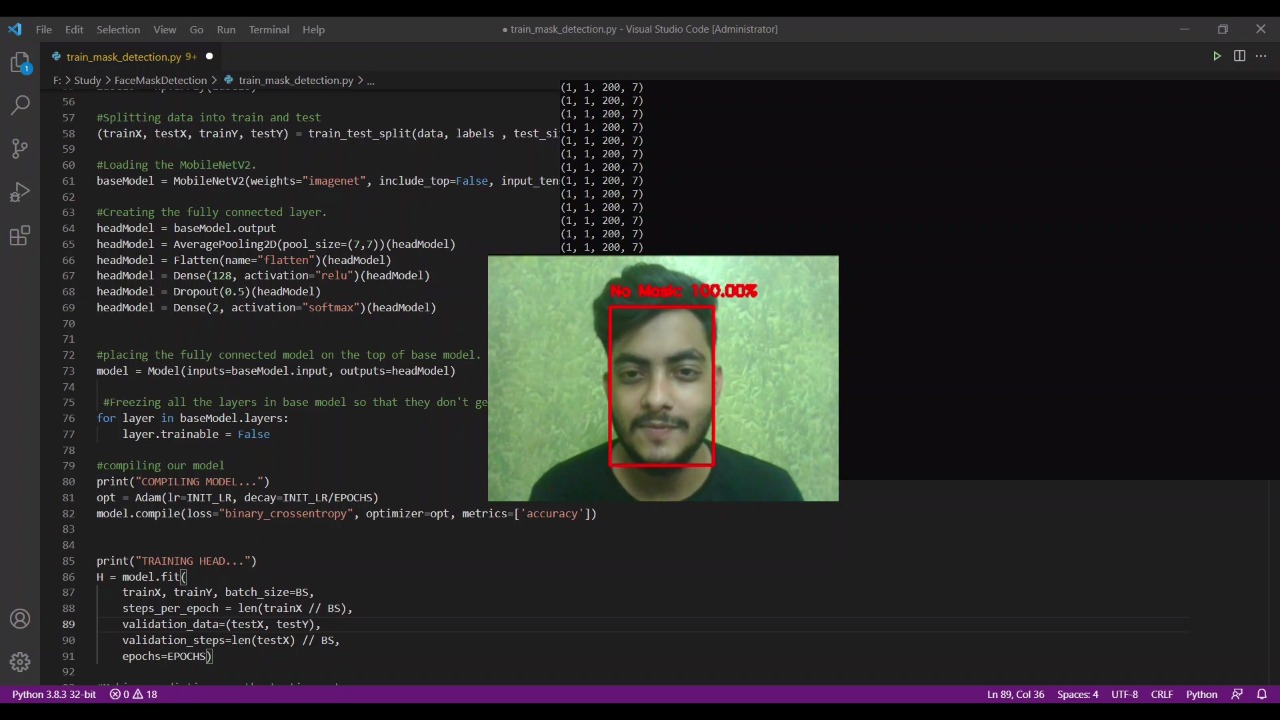Click line 82 model.compile code line
This screenshot has width=1280, height=720.
pyautogui.click(x=346, y=513)
